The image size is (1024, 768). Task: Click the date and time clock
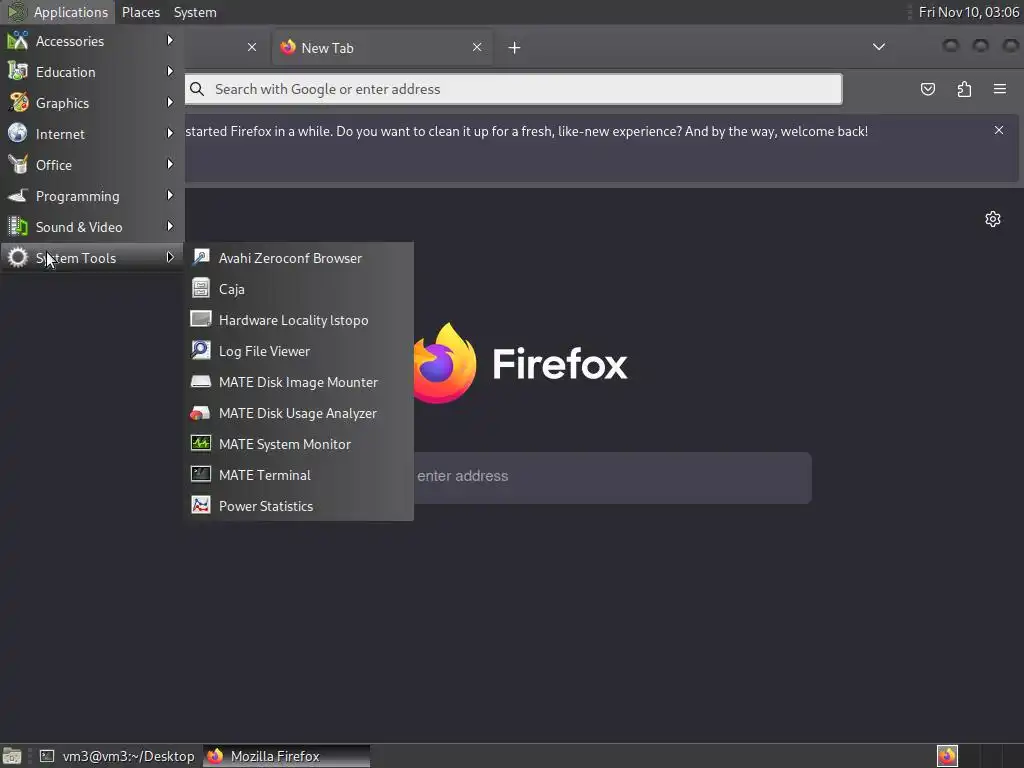tap(968, 12)
